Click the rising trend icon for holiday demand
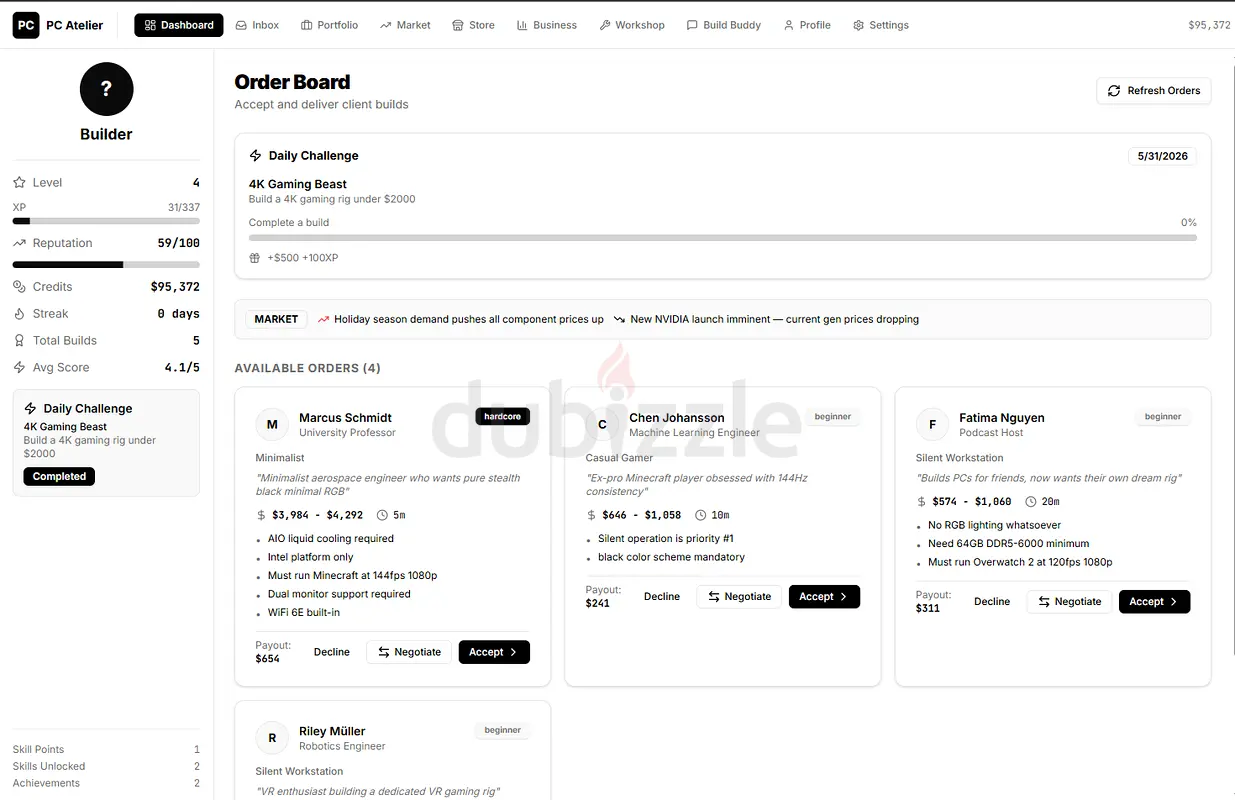This screenshot has height=800, width=1235. tap(323, 320)
